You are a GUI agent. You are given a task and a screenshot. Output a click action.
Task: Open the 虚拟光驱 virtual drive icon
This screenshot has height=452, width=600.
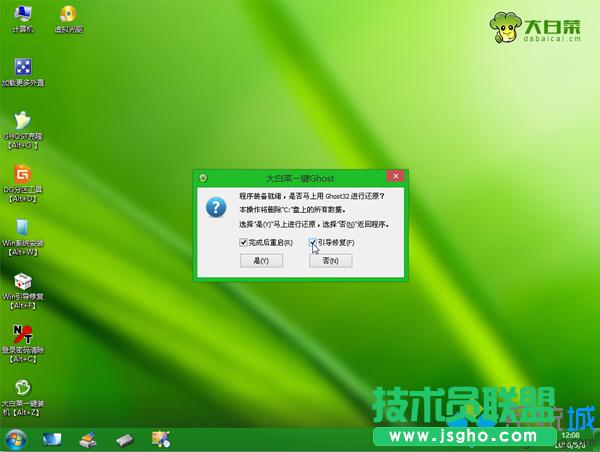tap(69, 15)
